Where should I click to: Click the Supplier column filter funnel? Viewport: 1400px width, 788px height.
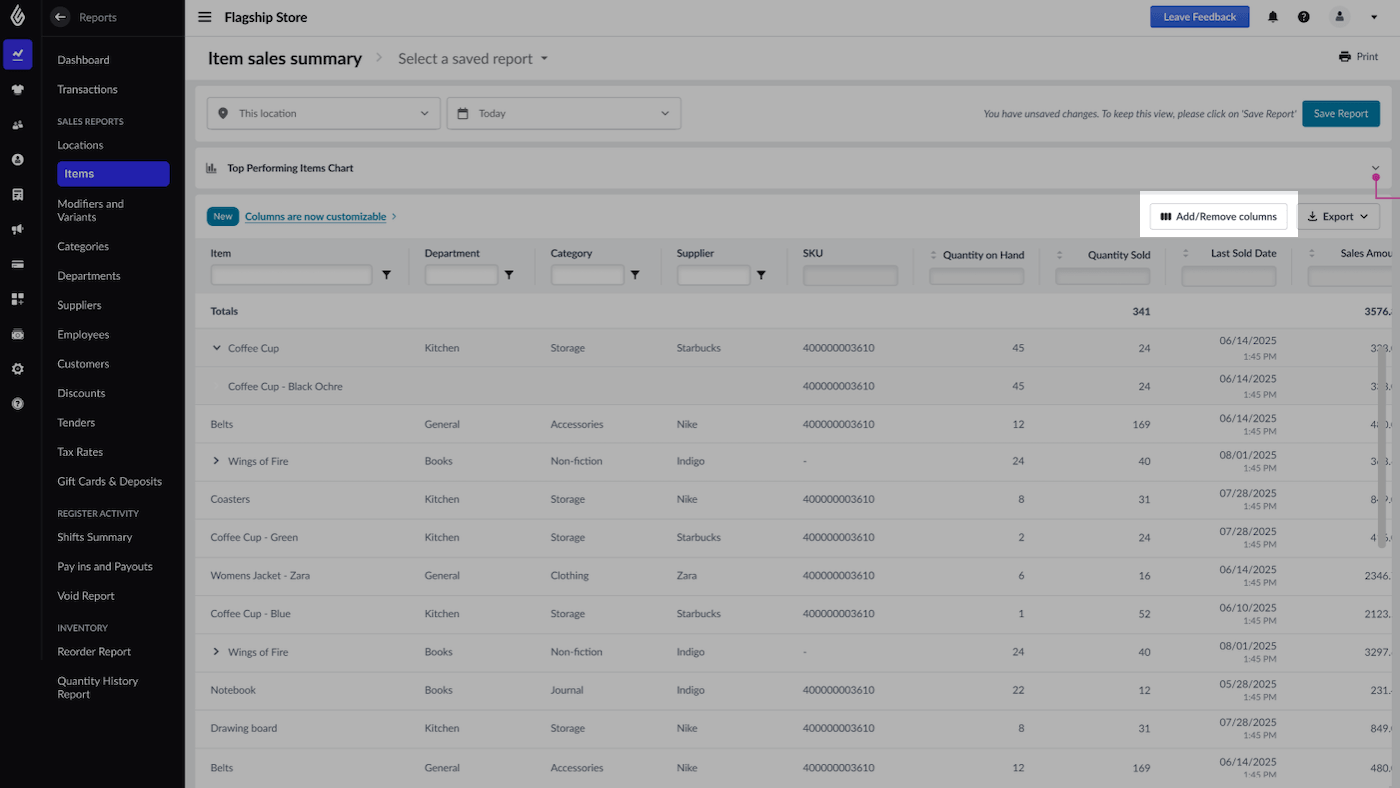point(761,275)
